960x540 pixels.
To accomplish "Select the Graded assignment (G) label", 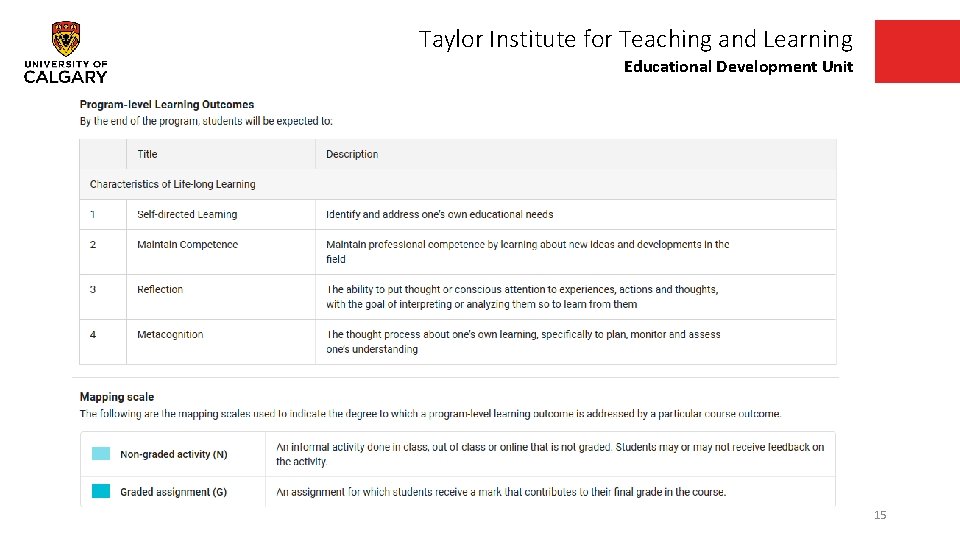I will coord(174,492).
